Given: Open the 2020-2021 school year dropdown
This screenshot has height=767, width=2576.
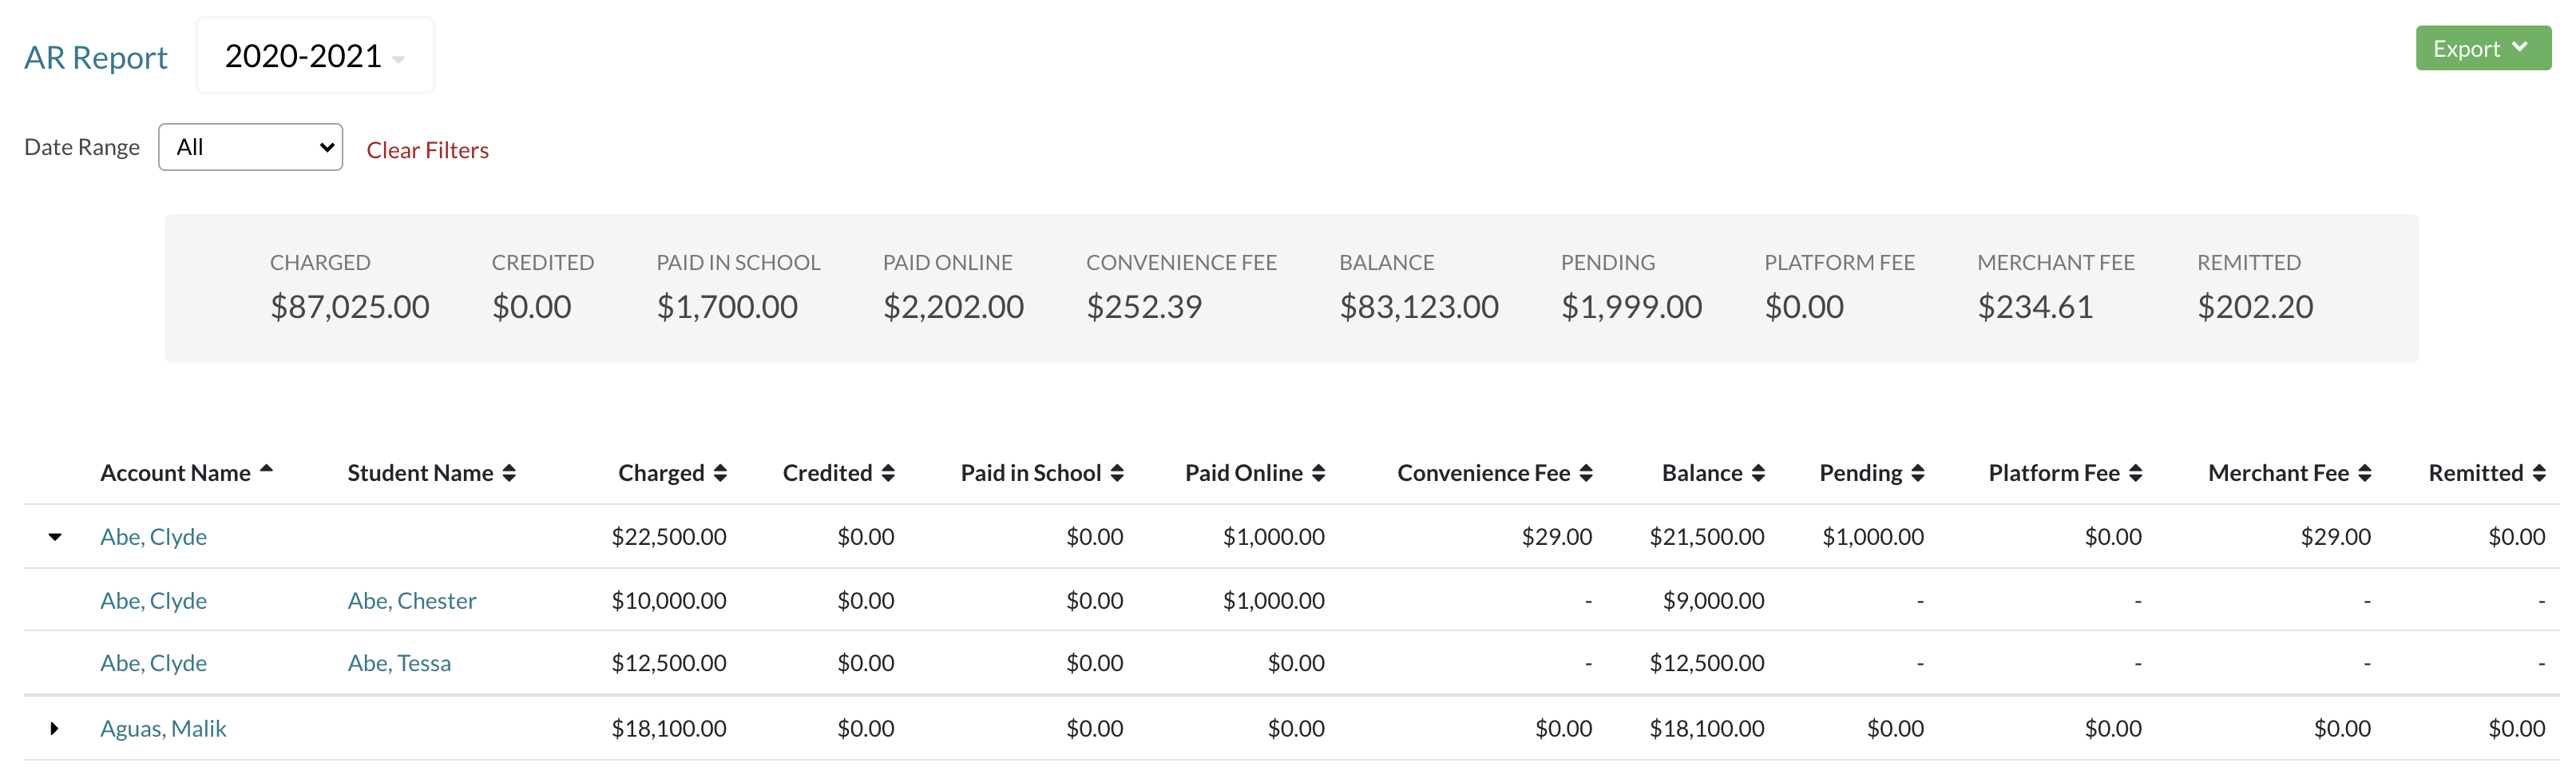Looking at the screenshot, I should pyautogui.click(x=314, y=56).
